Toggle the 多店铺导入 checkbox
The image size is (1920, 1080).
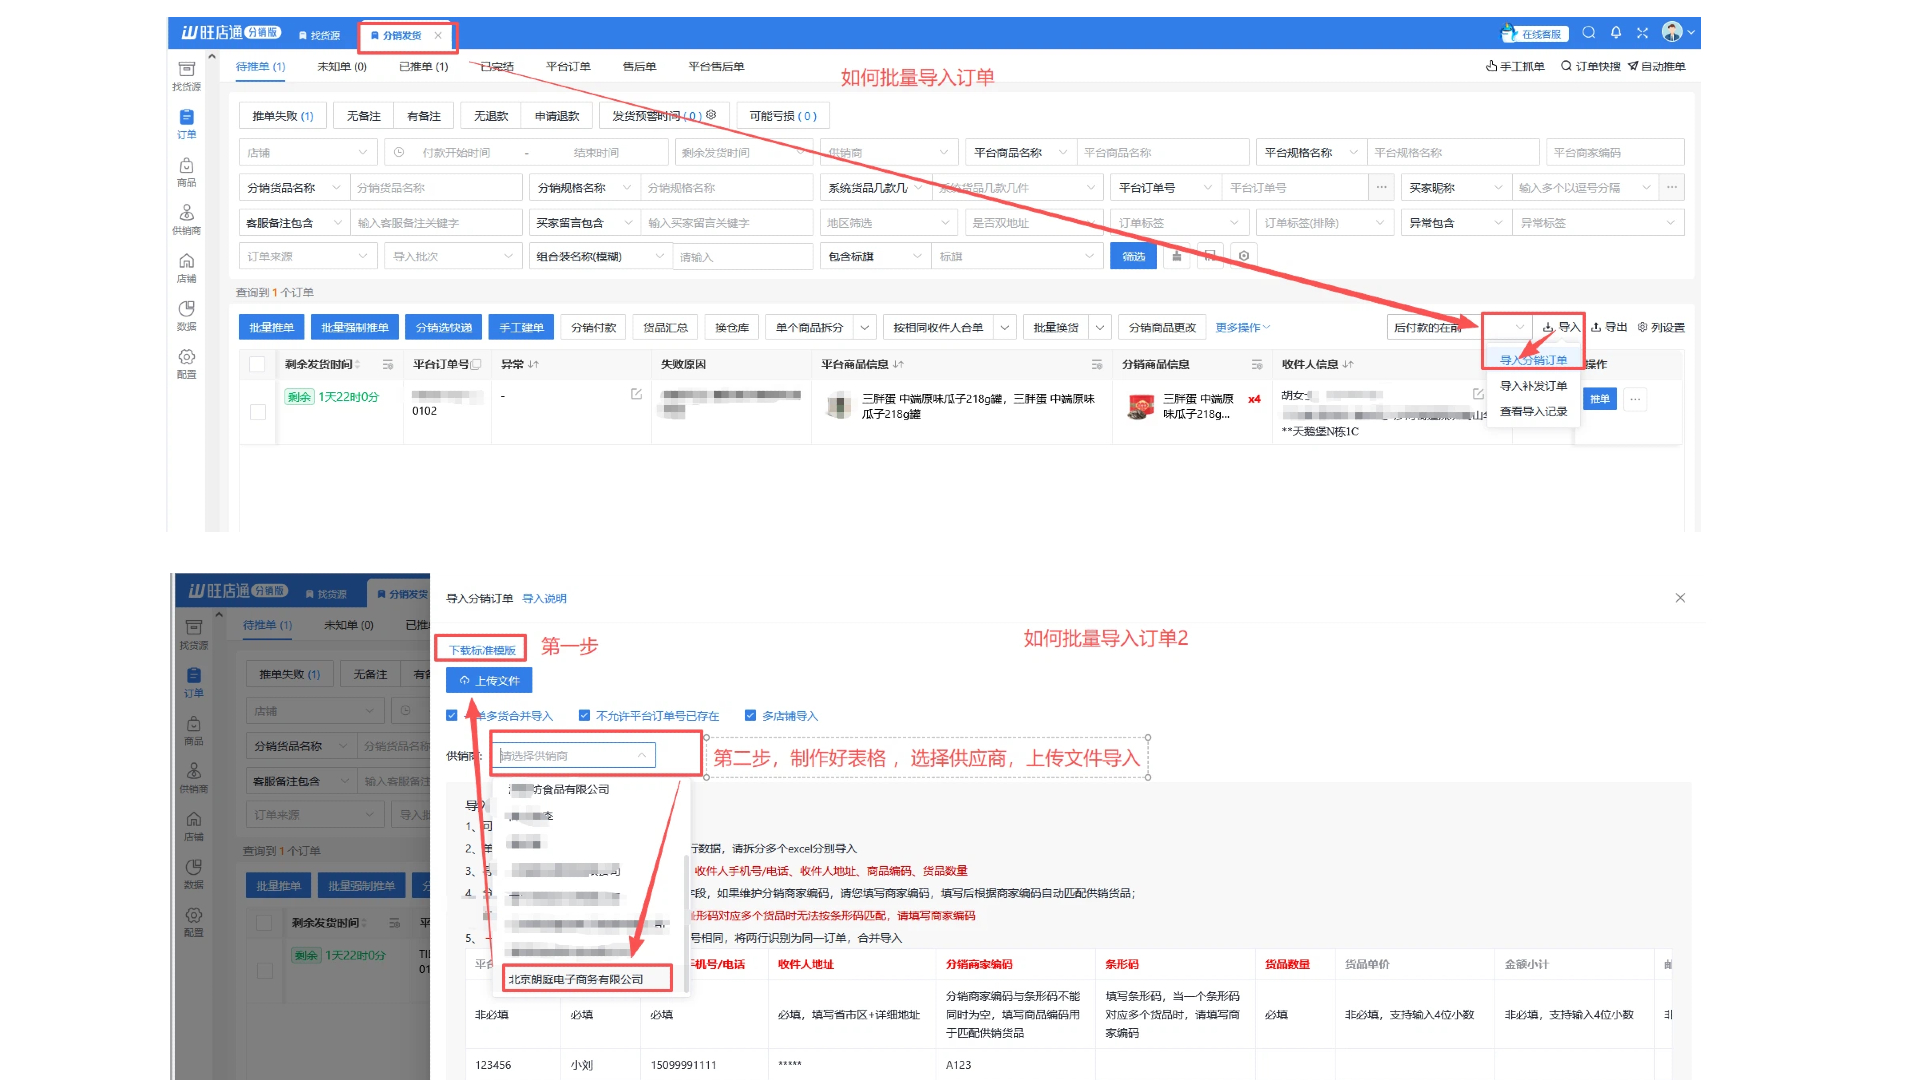coord(750,716)
